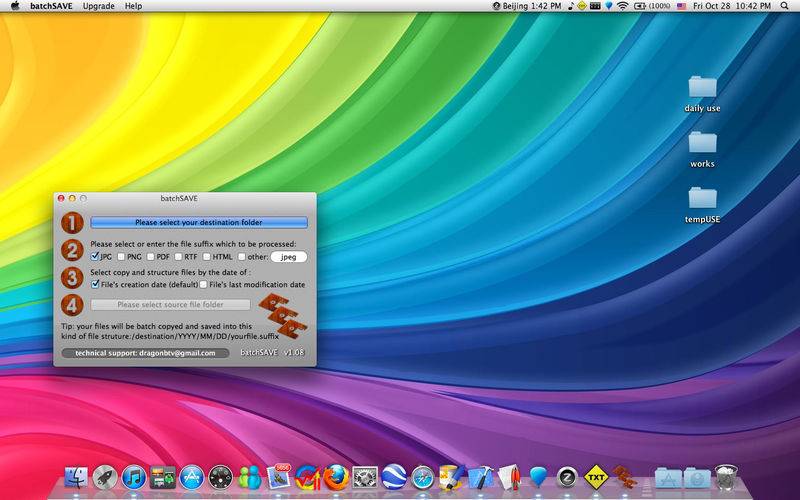Click the batchSAVE logo in window
Screen dimensions: 800x500
coord(283,316)
